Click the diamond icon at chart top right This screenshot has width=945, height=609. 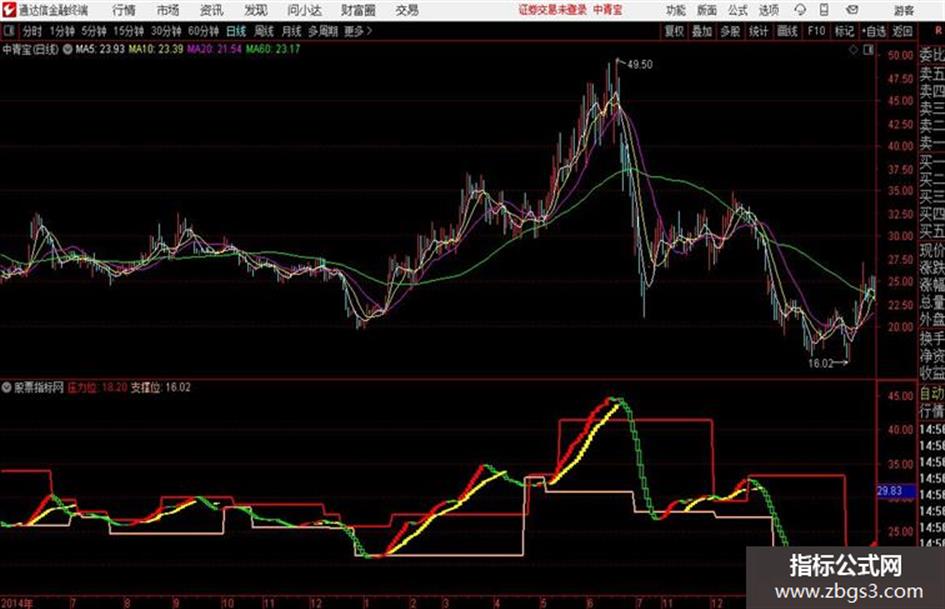point(853,50)
